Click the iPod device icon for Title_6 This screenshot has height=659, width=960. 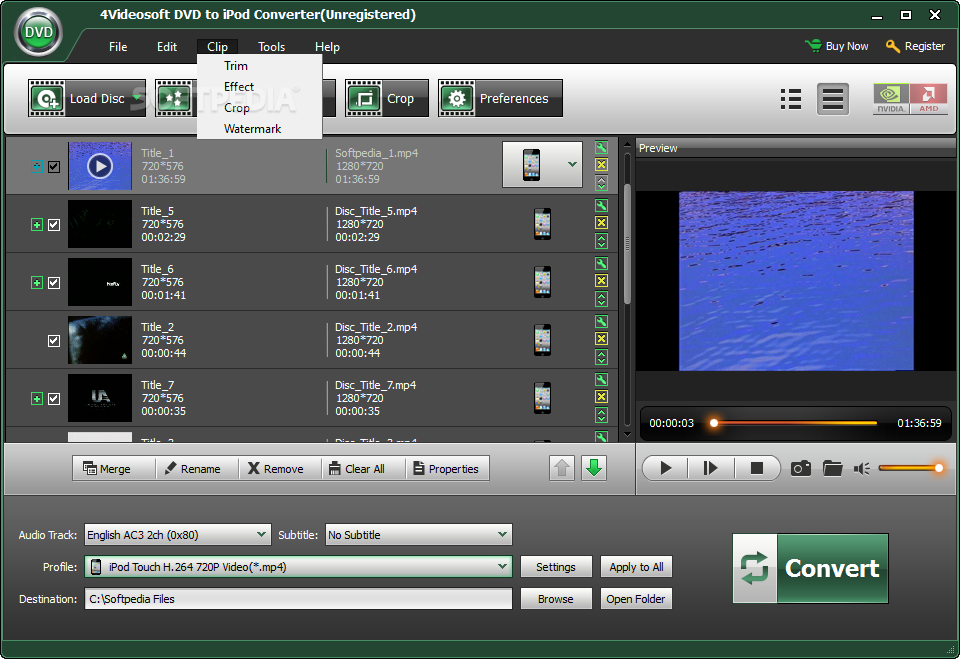pos(542,282)
